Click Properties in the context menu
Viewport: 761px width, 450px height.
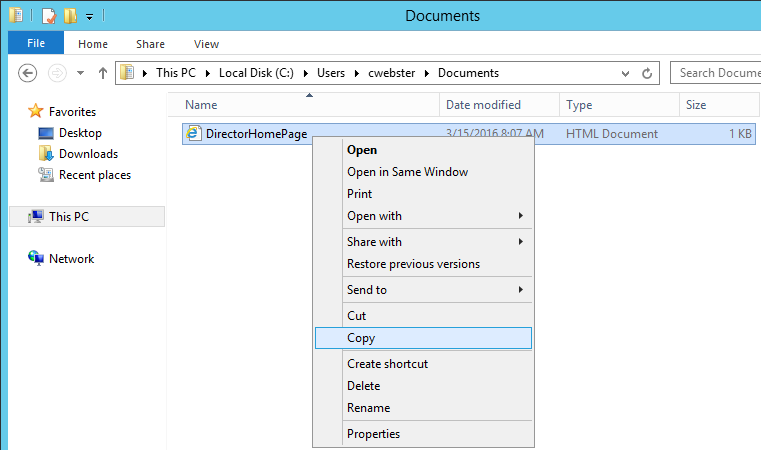click(x=373, y=434)
